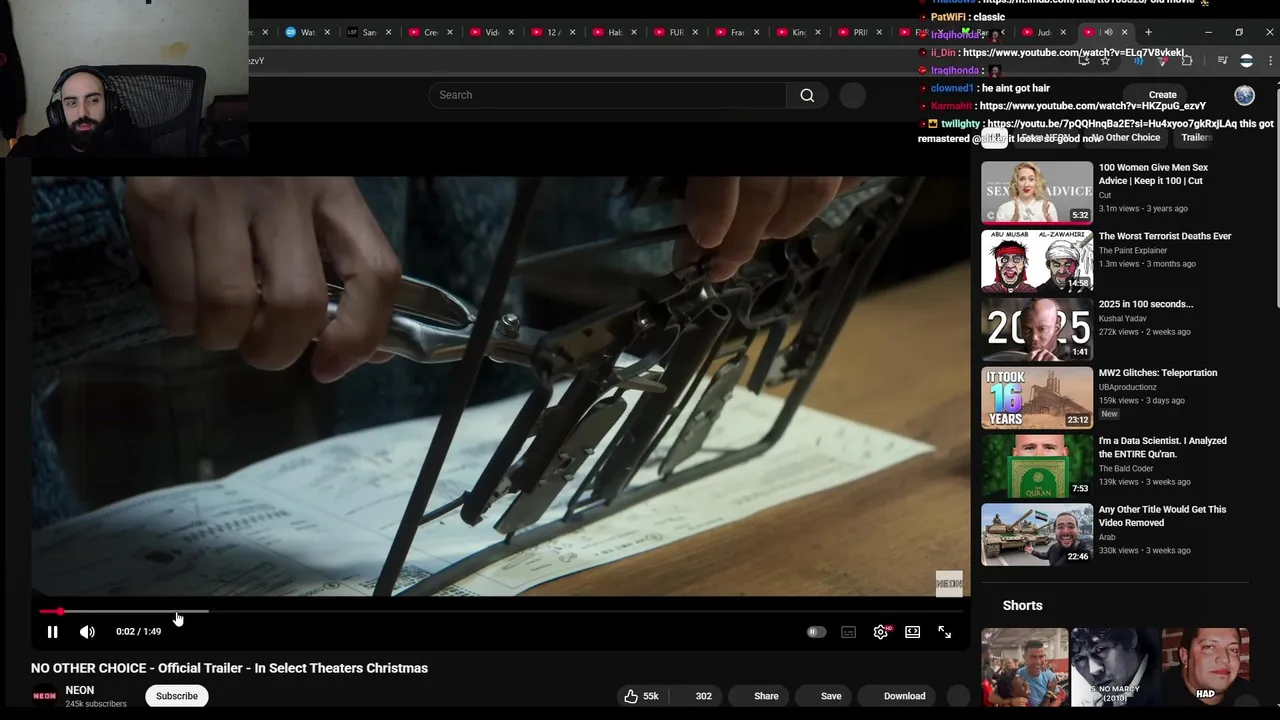The width and height of the screenshot is (1280, 720).
Task: Open a new browser tab
Action: 1148,32
